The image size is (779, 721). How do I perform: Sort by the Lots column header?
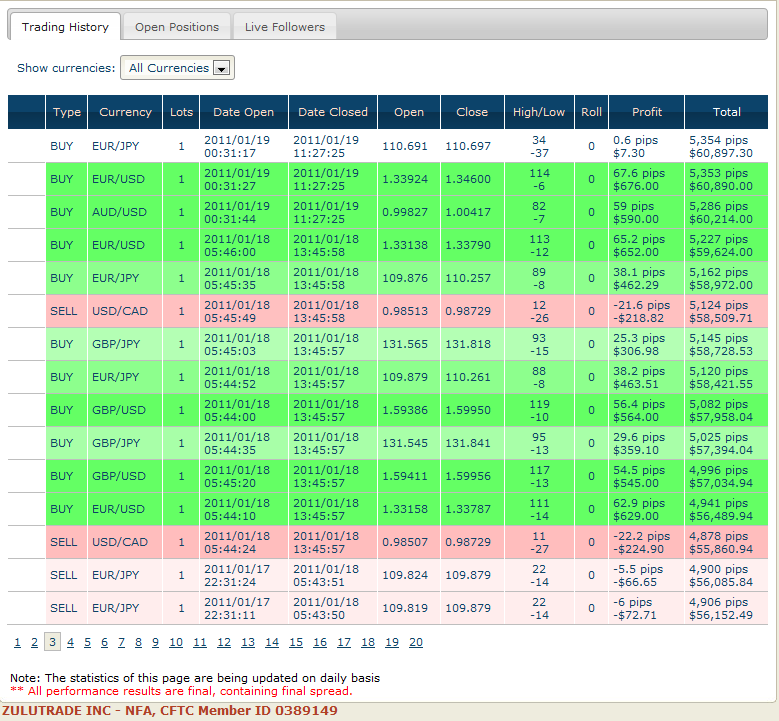[x=181, y=112]
